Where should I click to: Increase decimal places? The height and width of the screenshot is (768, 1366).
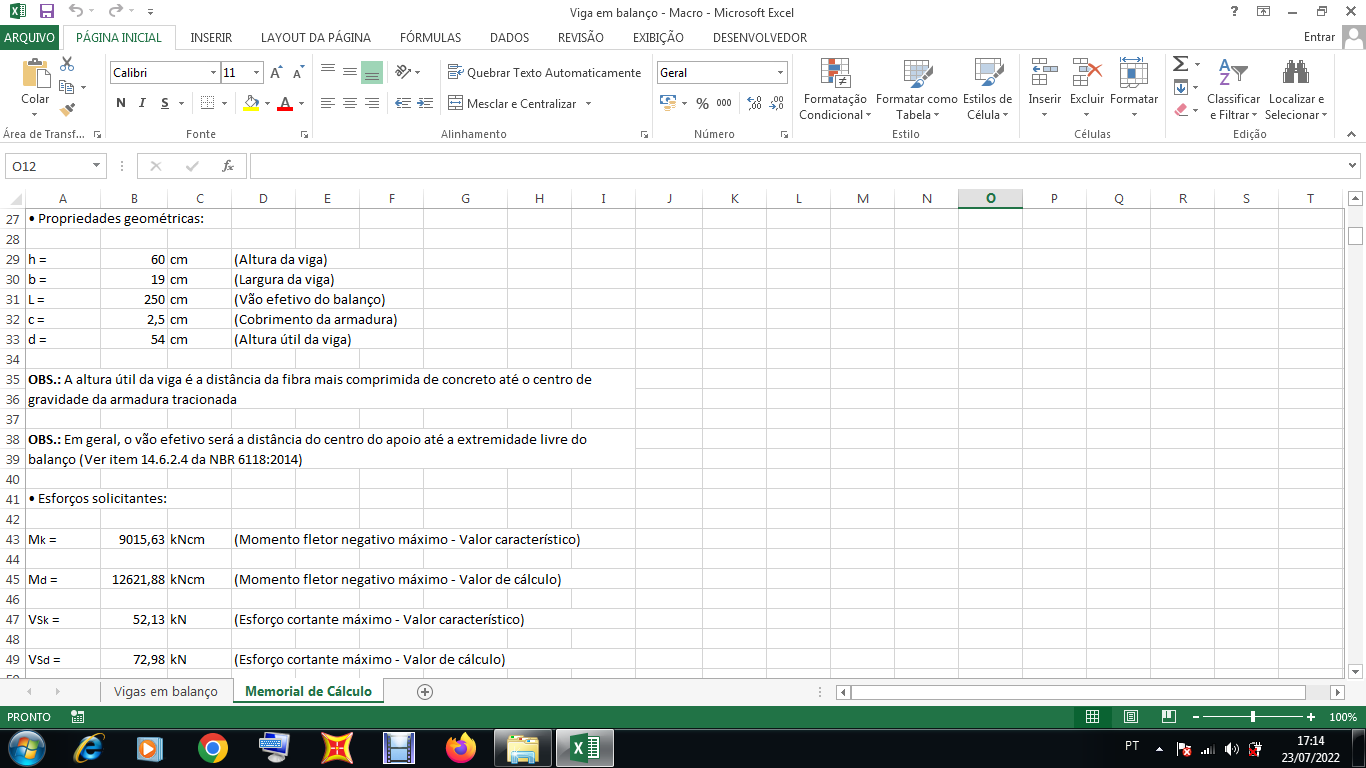(x=754, y=103)
